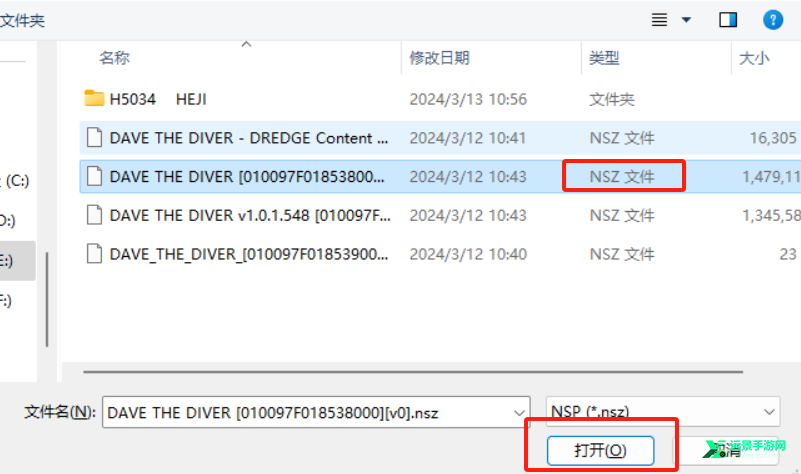
Task: Select the (E:) drive in sidebar
Action: click(x=15, y=261)
